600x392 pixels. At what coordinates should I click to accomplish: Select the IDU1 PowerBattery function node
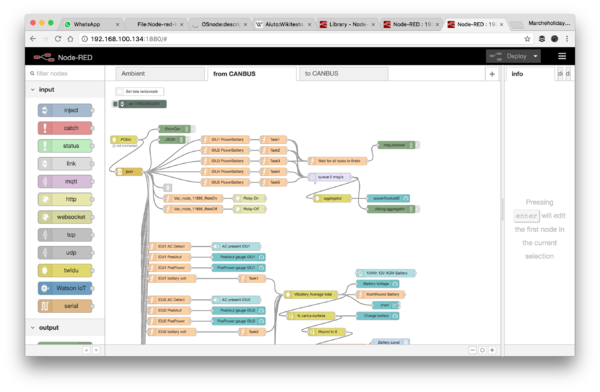click(x=225, y=140)
